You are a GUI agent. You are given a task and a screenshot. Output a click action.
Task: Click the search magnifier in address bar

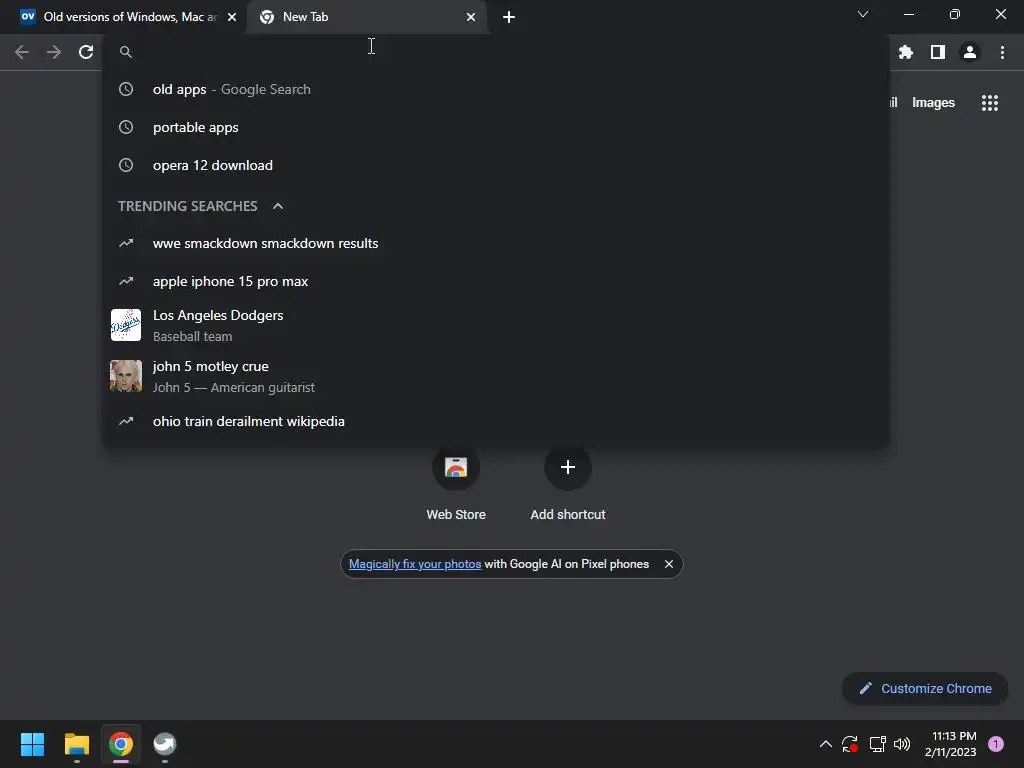tap(126, 52)
